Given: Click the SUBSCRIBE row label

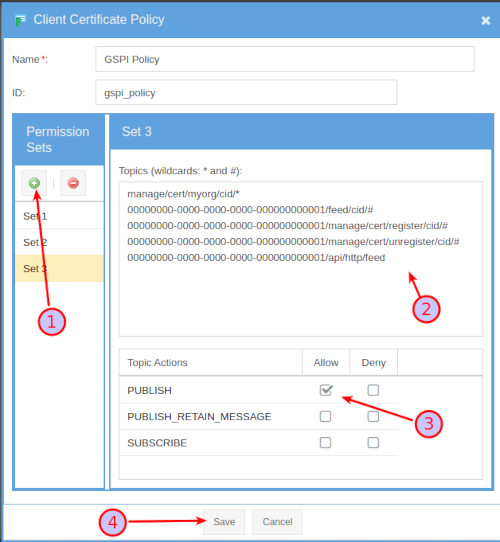Looking at the screenshot, I should click(x=157, y=443).
